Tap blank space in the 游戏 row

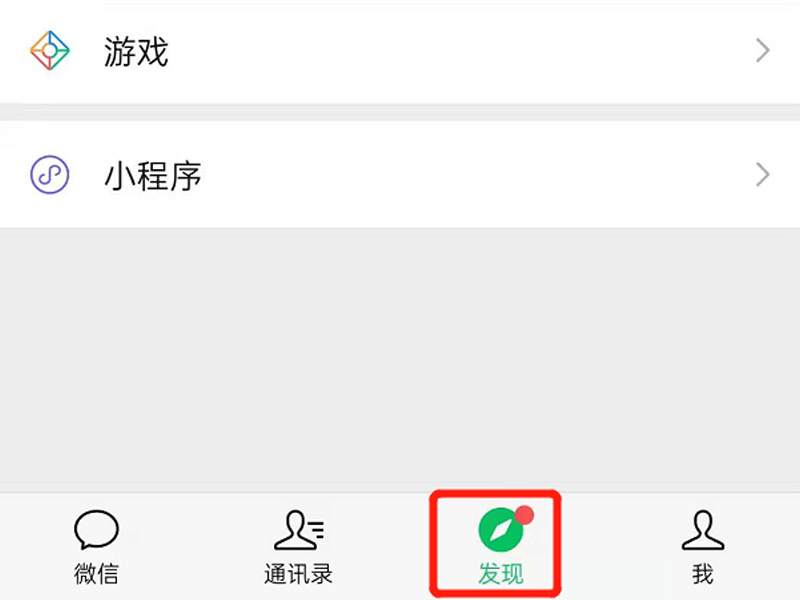[x=459, y=51]
